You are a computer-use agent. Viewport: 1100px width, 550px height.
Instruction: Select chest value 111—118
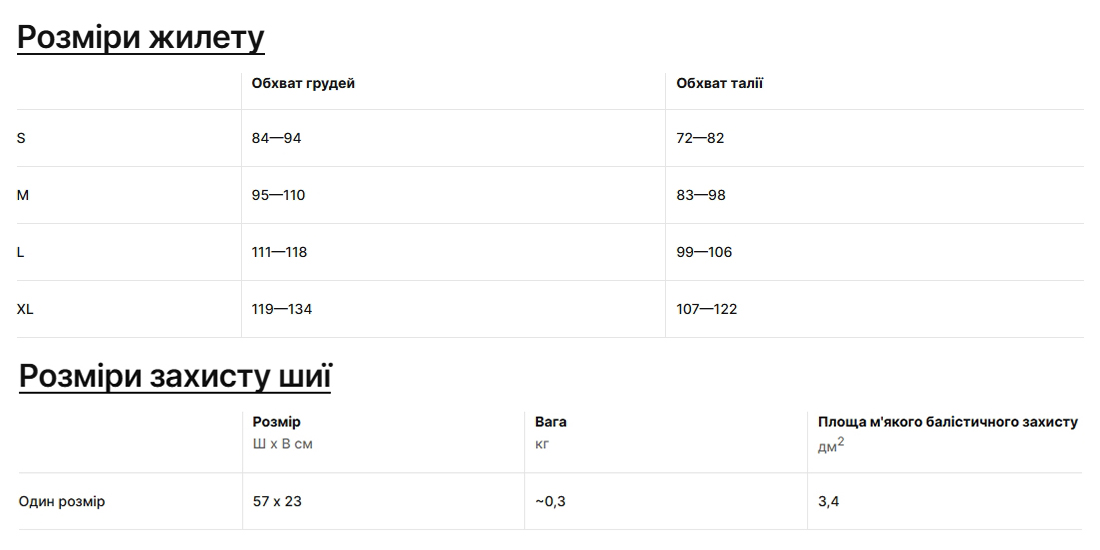[x=279, y=252]
